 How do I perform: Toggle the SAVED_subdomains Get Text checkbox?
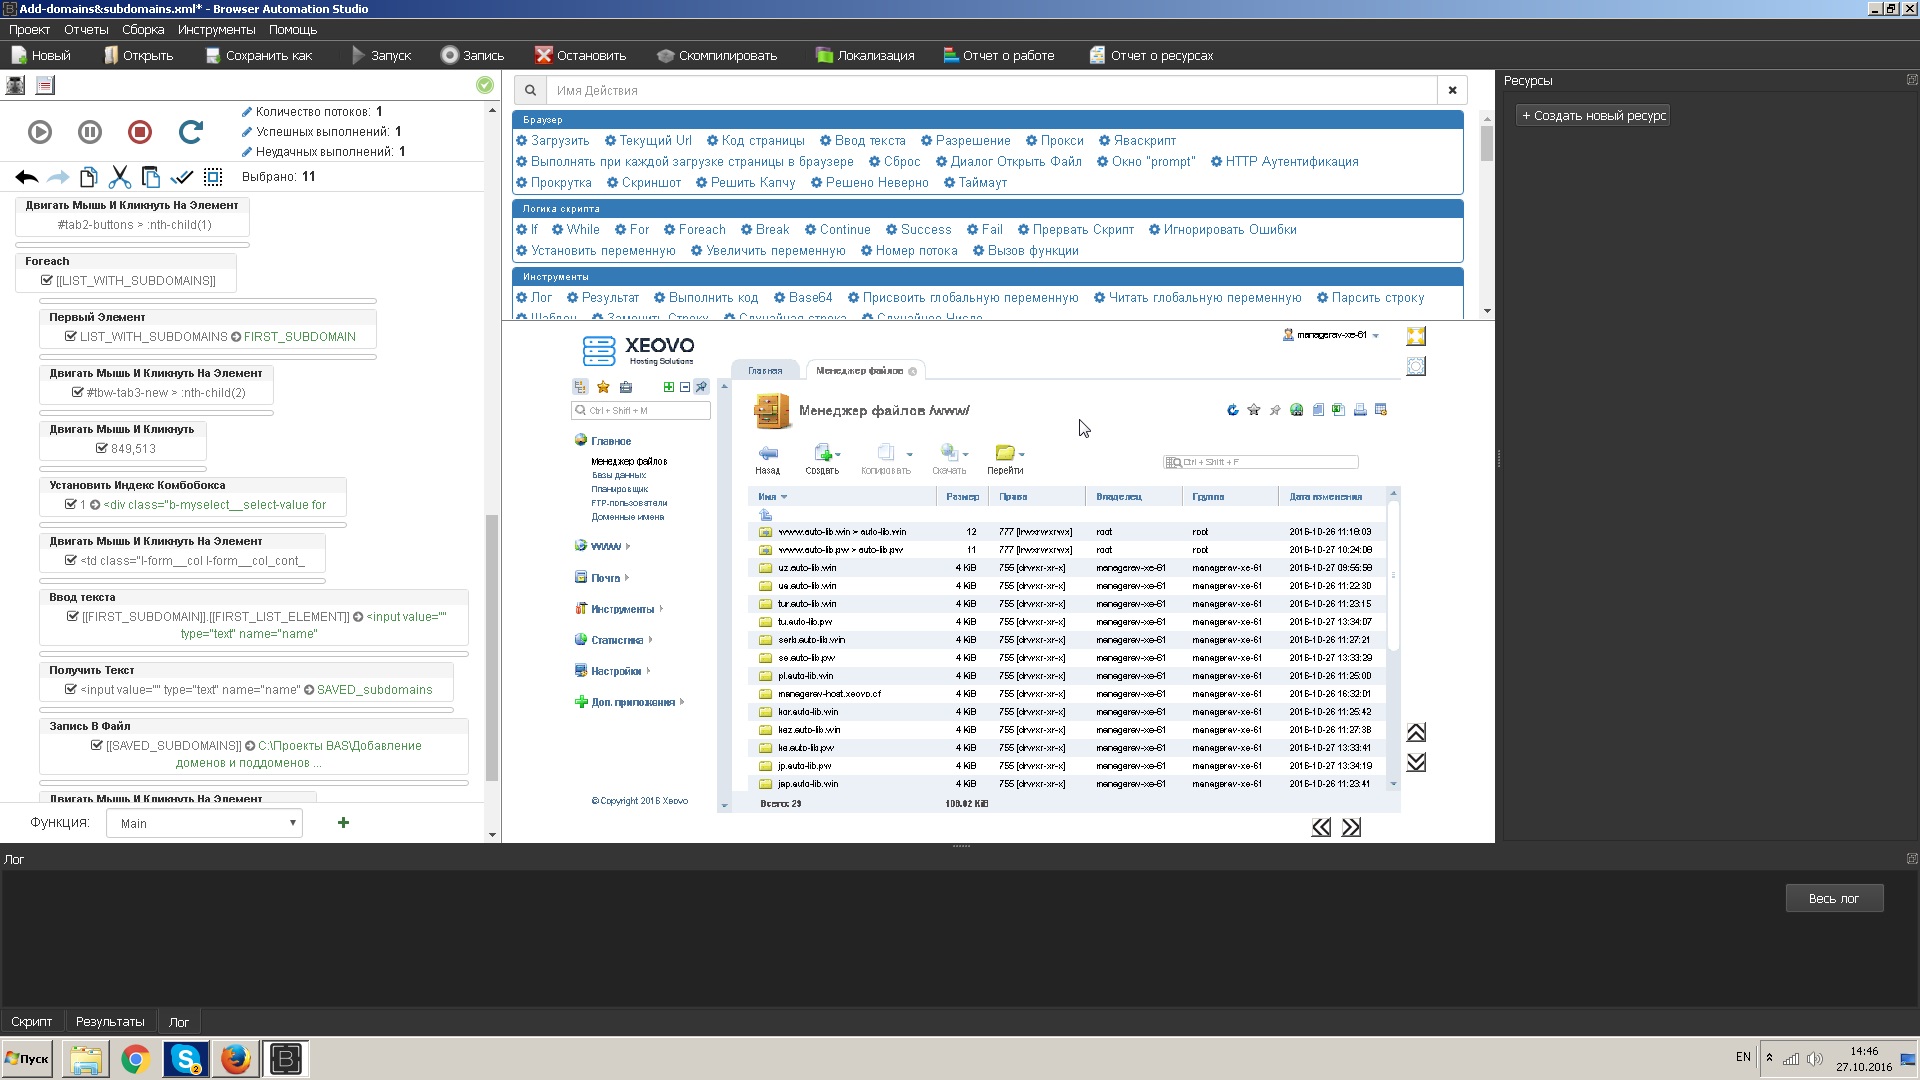[71, 690]
